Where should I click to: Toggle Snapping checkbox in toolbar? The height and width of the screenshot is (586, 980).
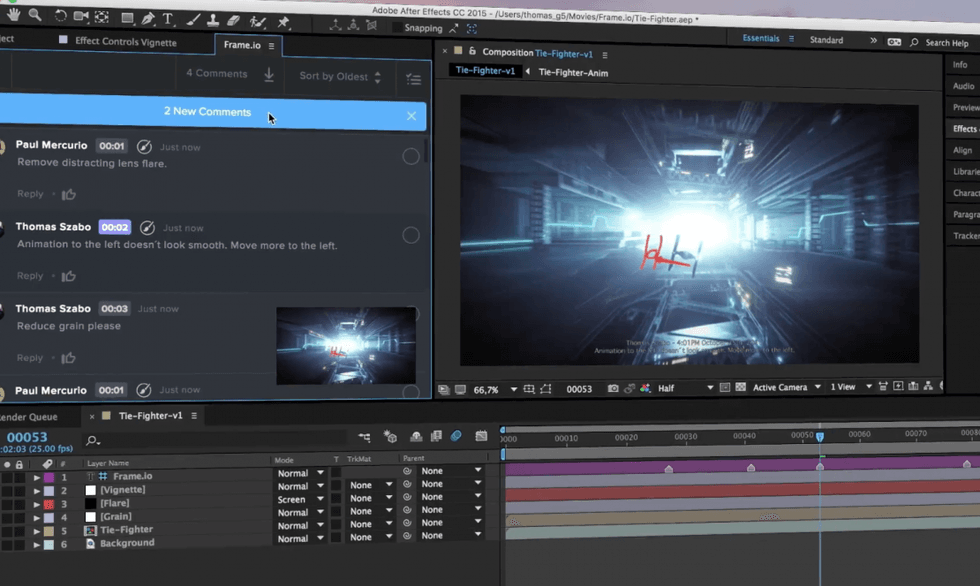click(397, 27)
